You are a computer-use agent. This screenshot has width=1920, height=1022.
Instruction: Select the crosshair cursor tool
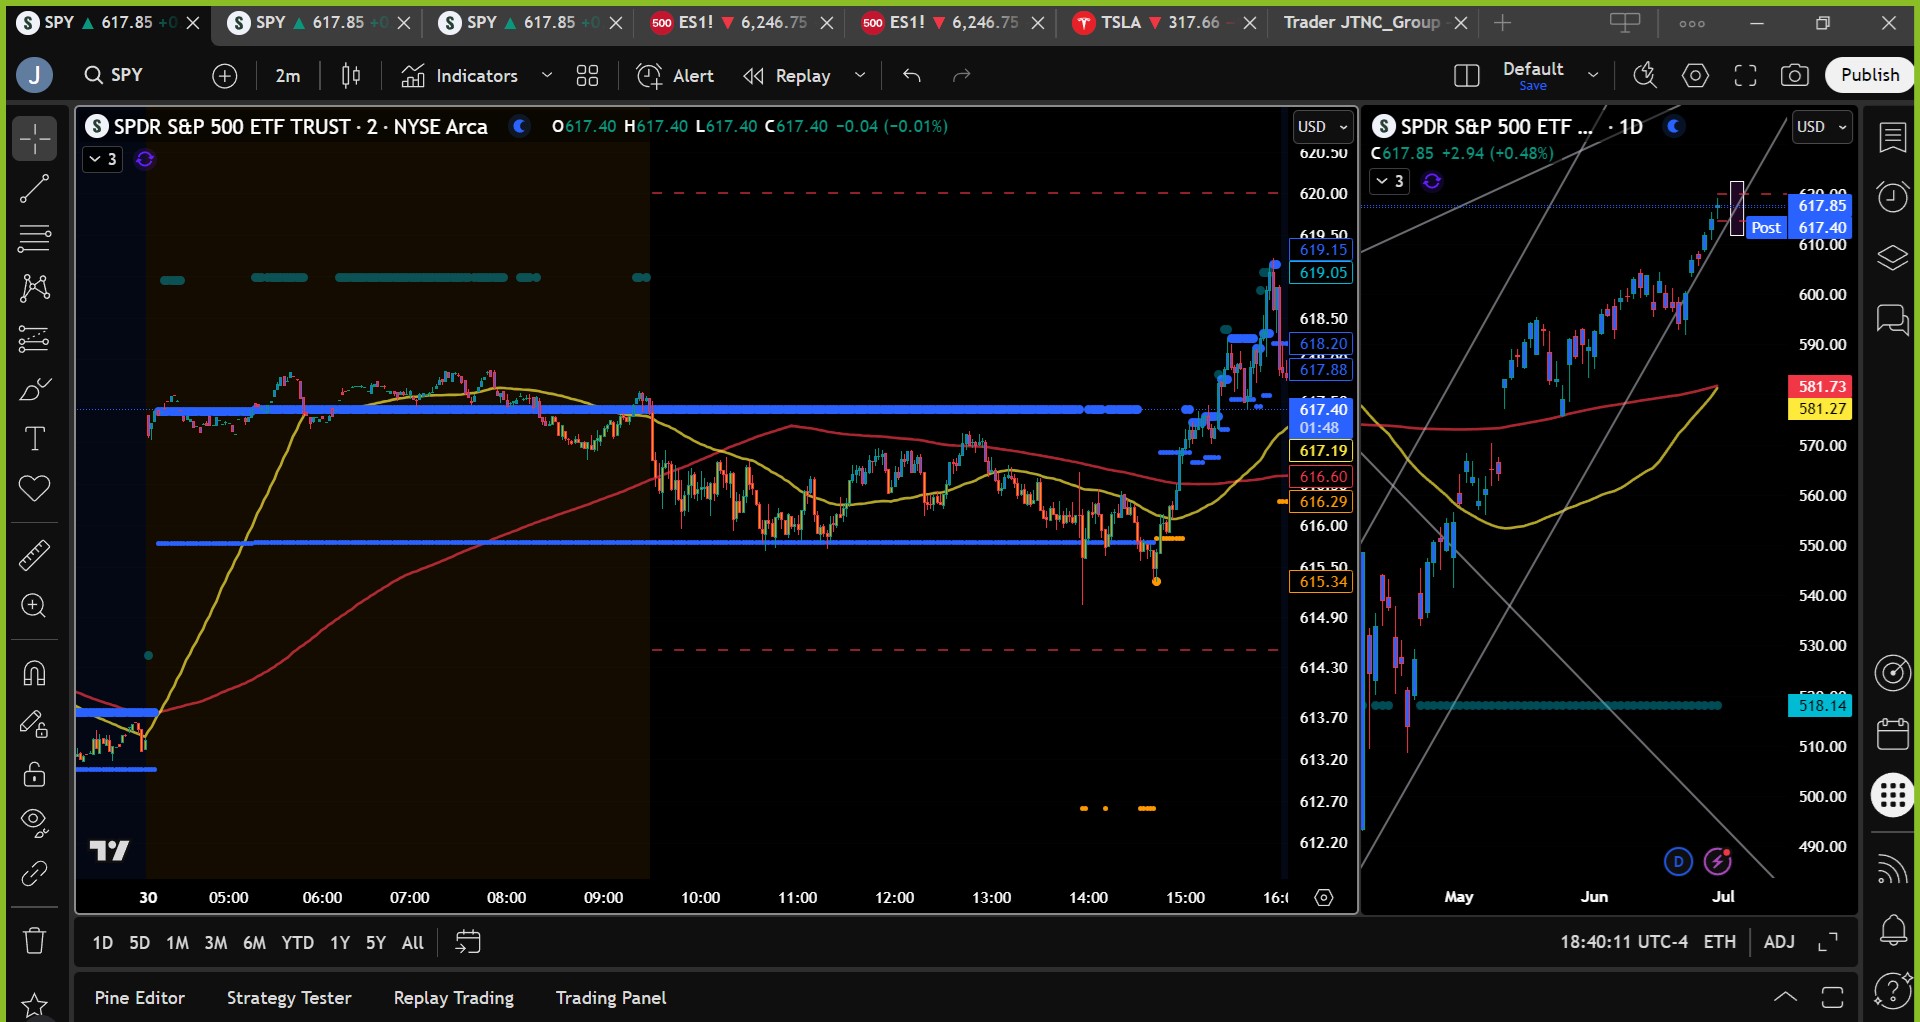(34, 139)
